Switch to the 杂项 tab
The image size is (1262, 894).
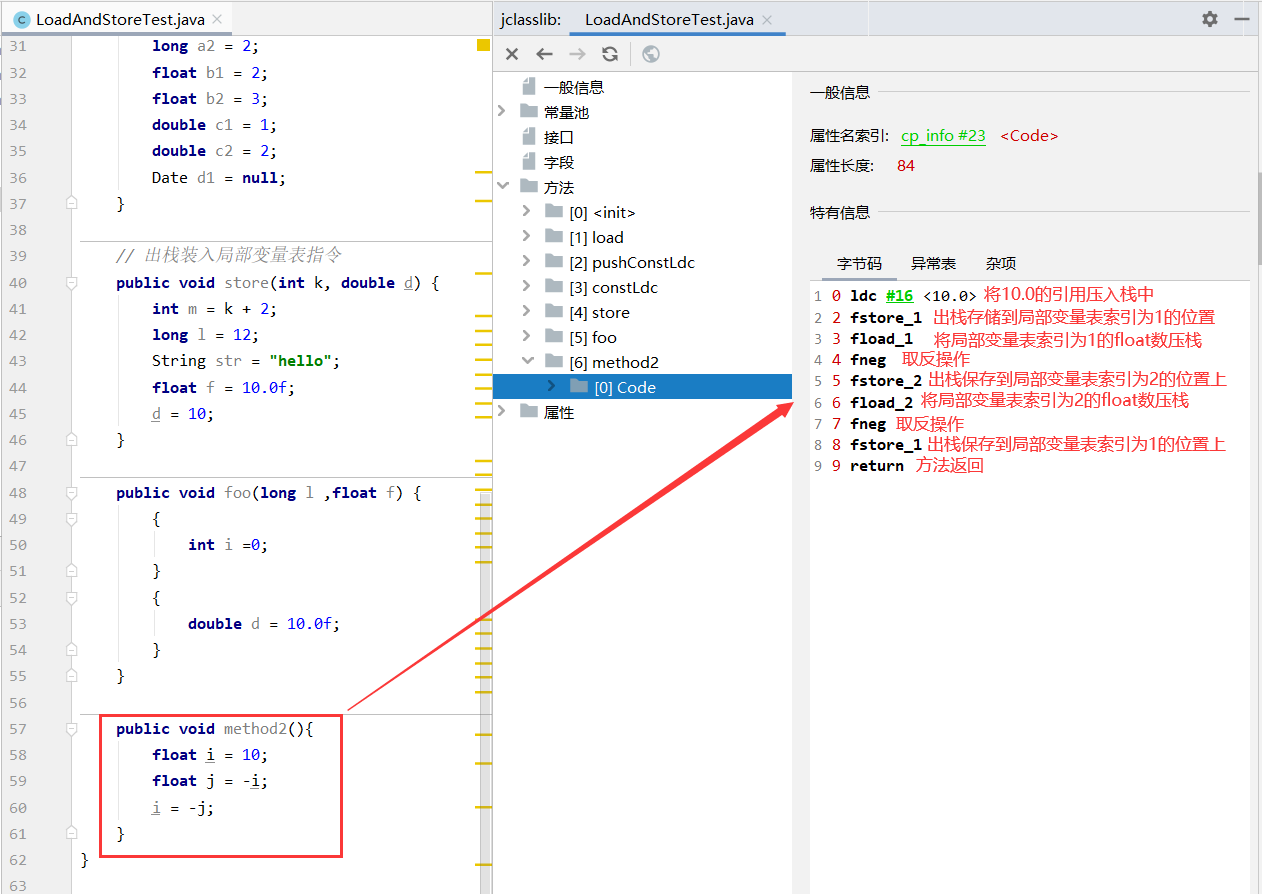click(1001, 264)
